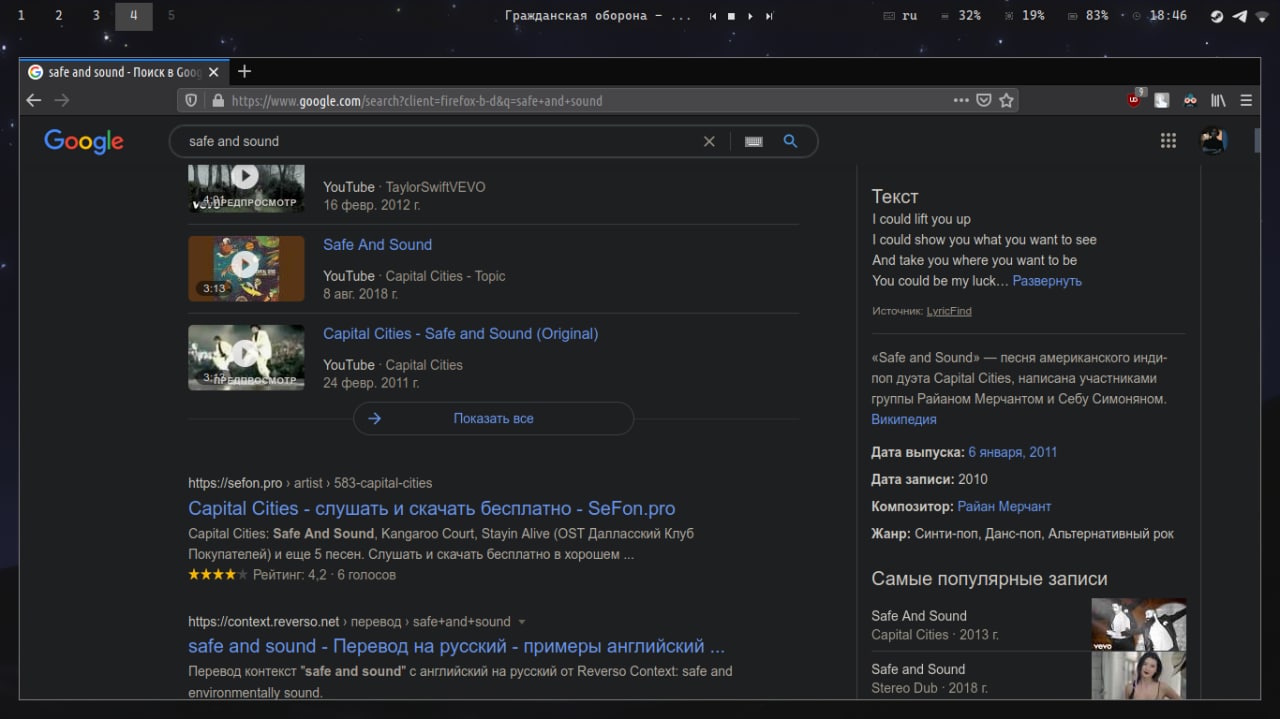1280x719 pixels.
Task: Submit search with magnifier icon
Action: (x=790, y=141)
